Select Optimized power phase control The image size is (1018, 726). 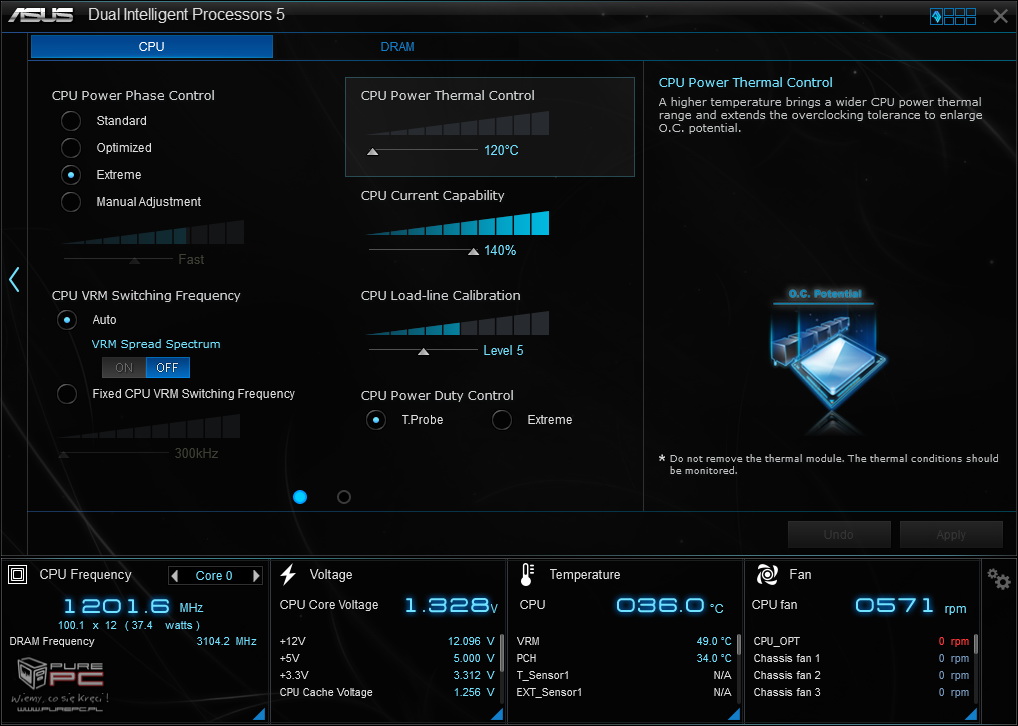click(x=71, y=148)
